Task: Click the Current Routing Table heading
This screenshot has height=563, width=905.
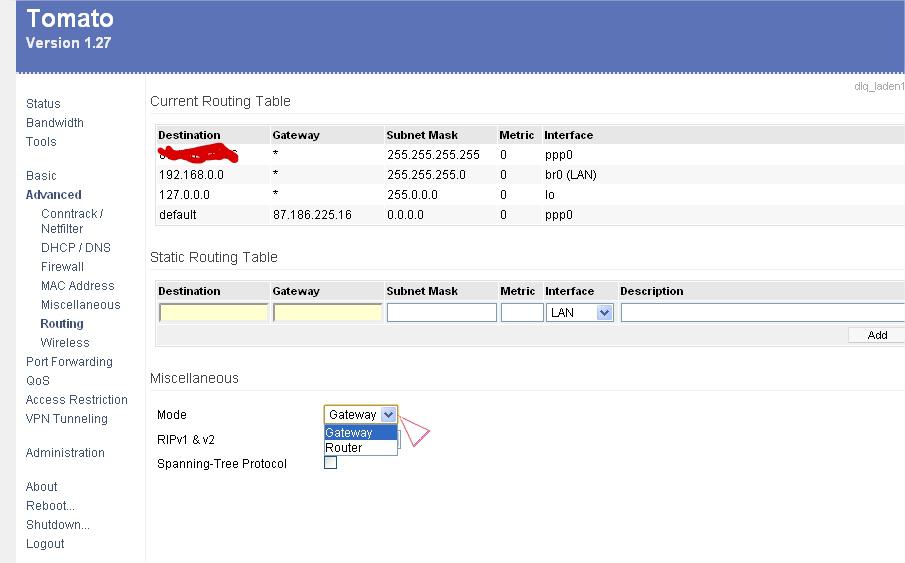Action: click(x=220, y=102)
